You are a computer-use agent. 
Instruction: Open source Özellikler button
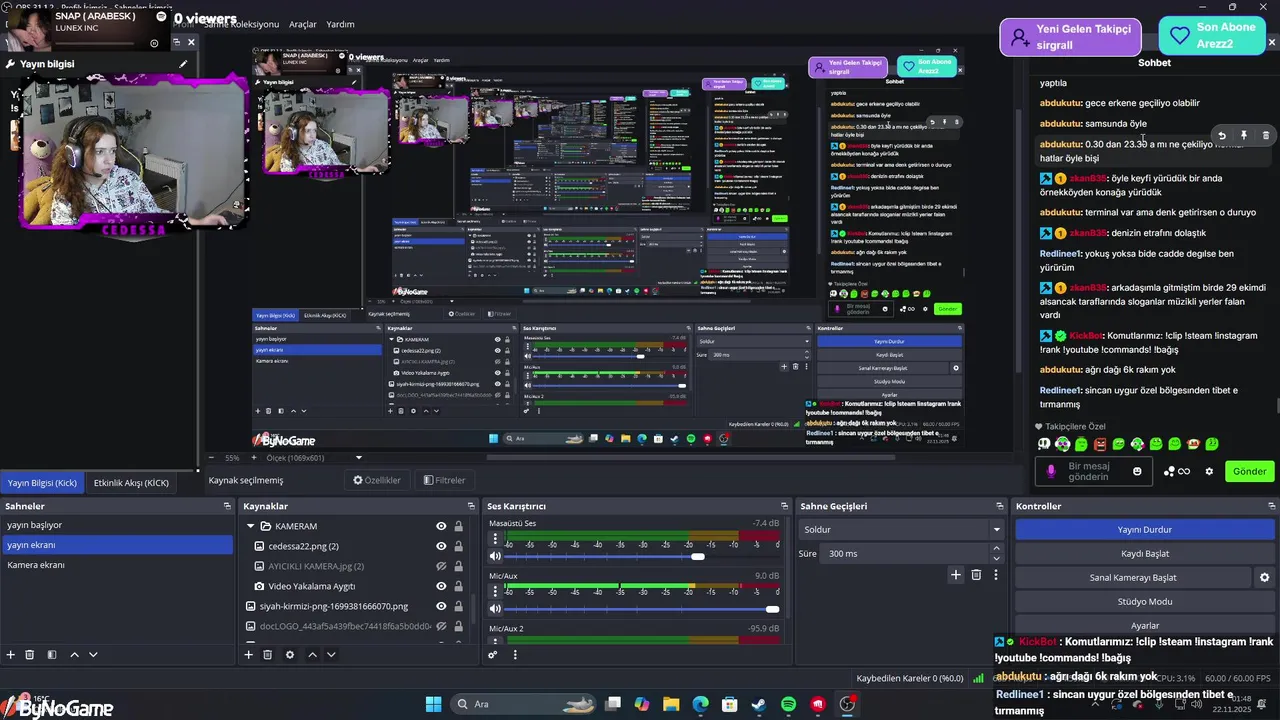click(x=377, y=480)
